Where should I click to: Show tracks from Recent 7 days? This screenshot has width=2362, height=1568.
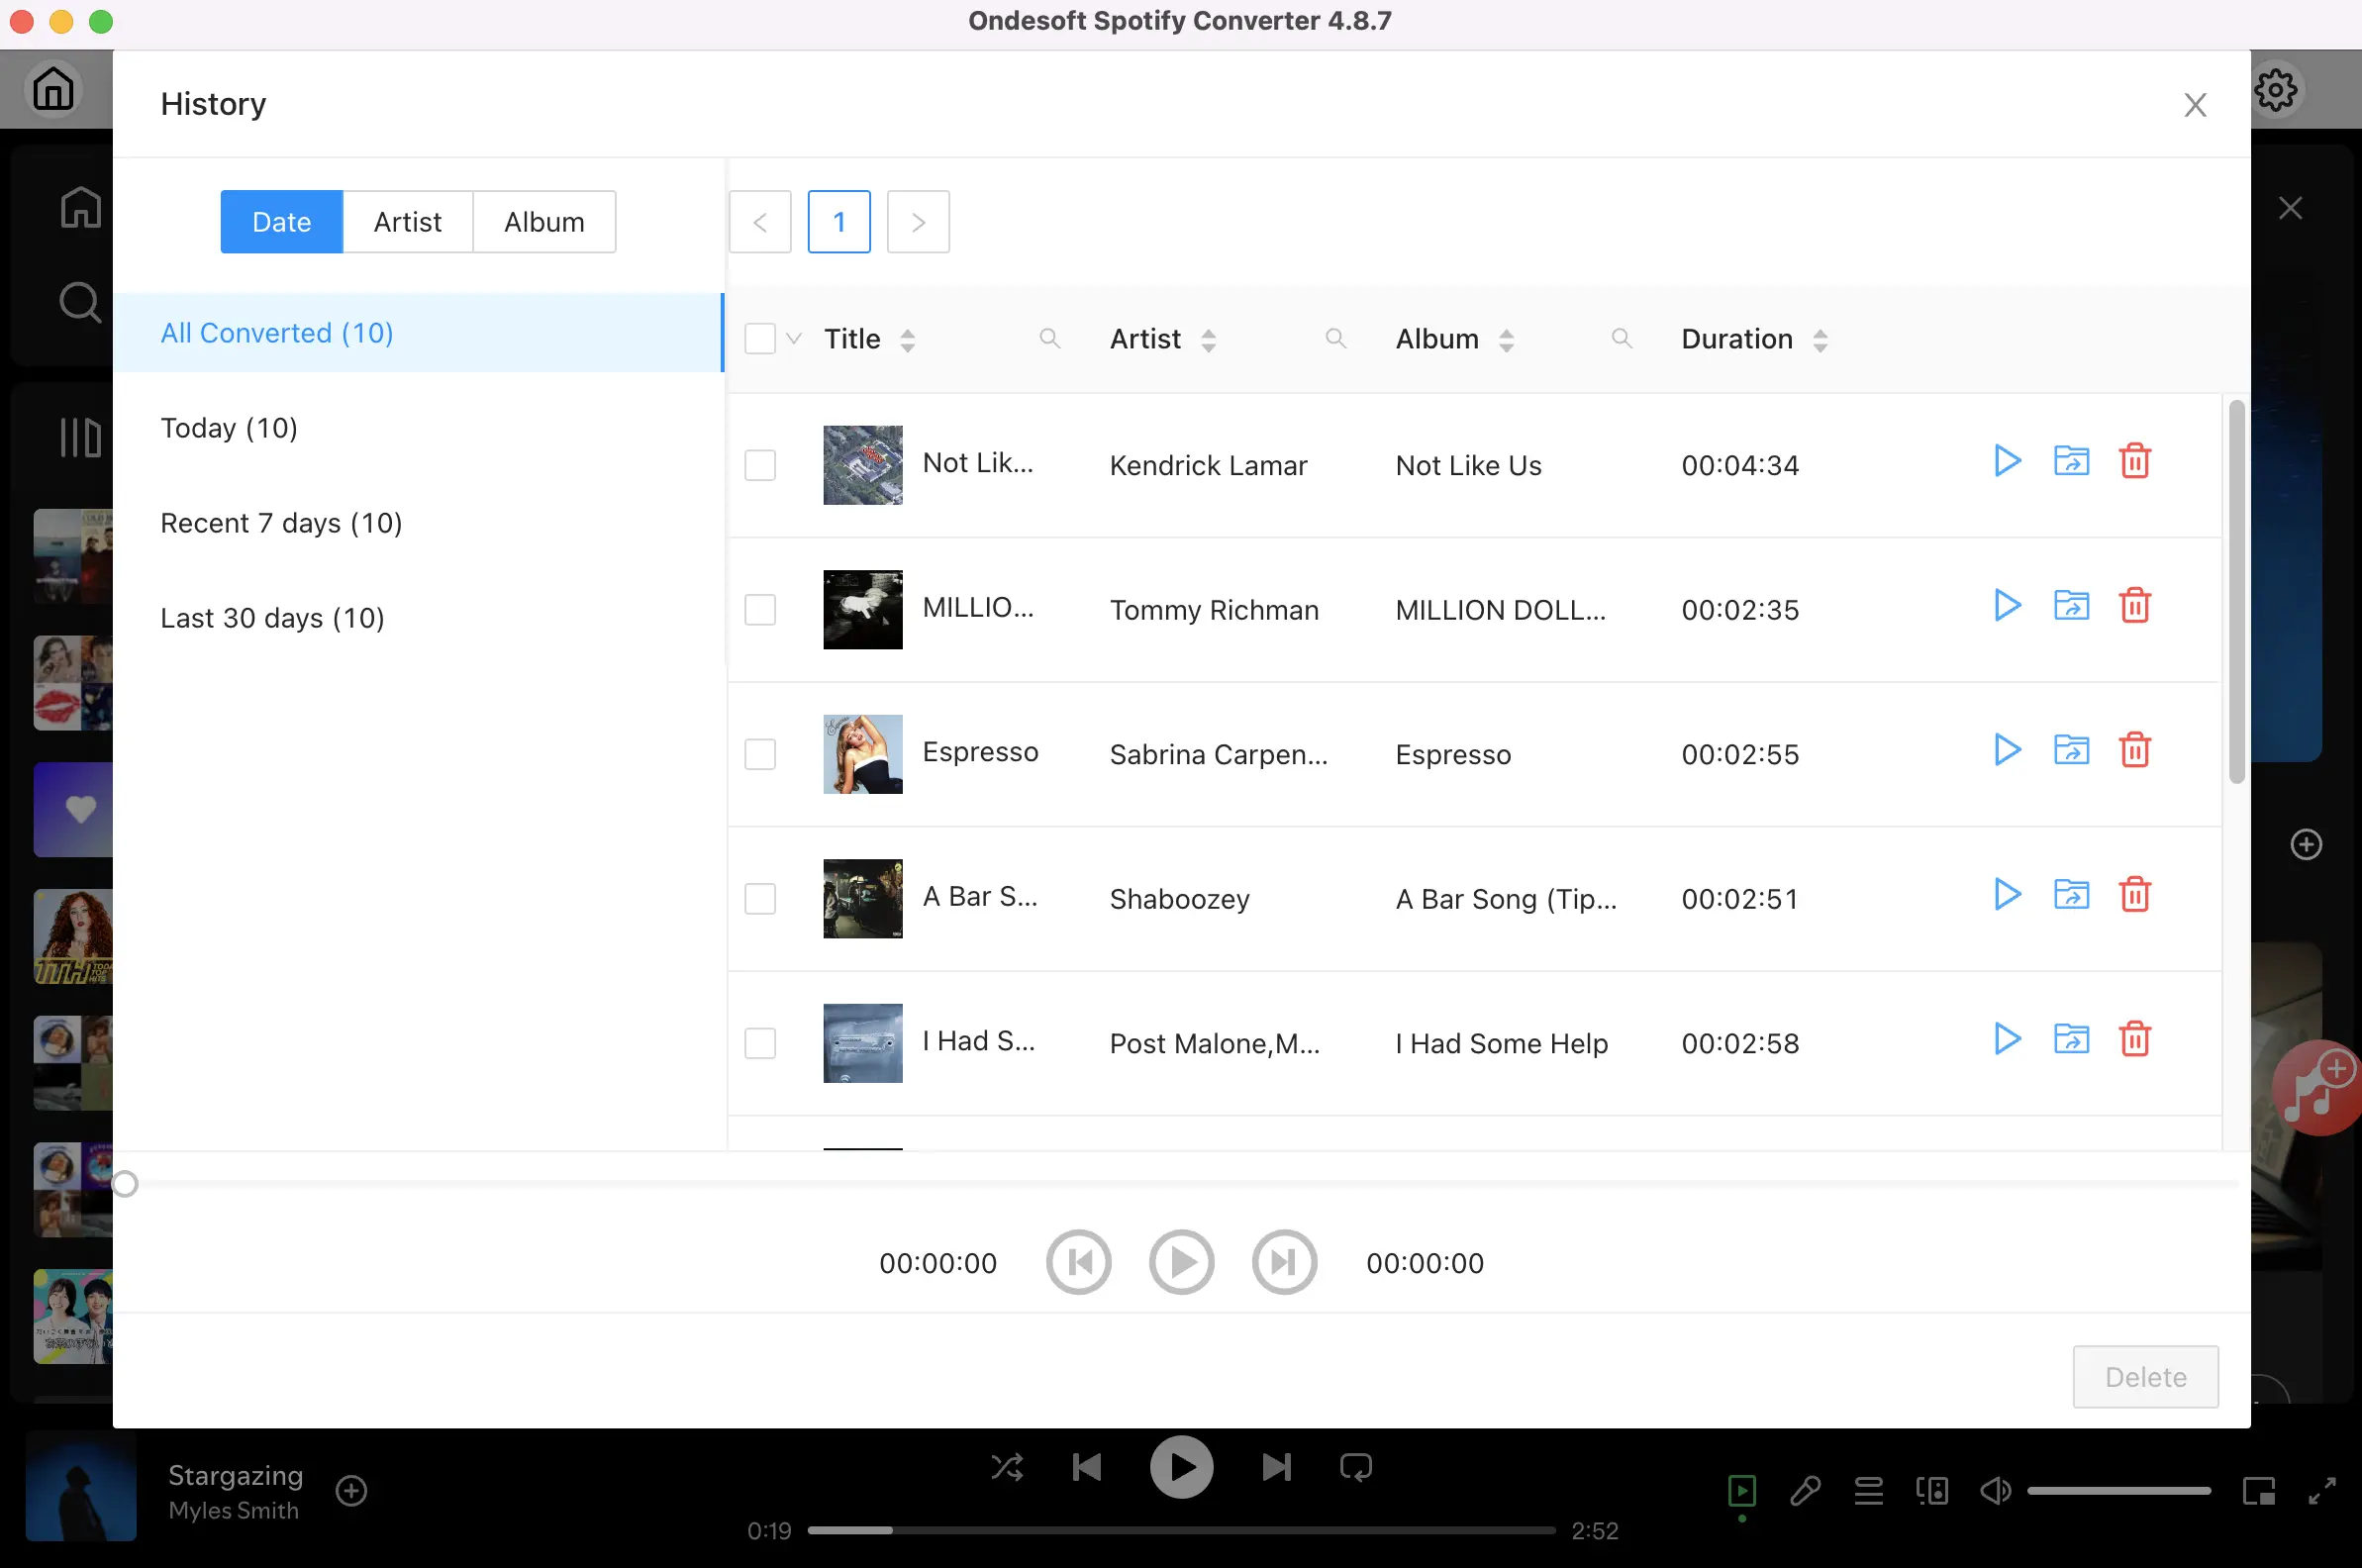coord(281,522)
